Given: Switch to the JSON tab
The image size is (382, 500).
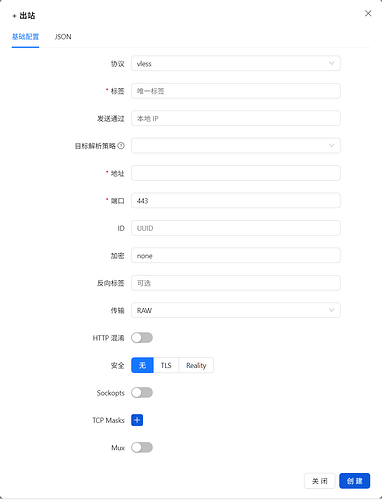Looking at the screenshot, I should (63, 37).
